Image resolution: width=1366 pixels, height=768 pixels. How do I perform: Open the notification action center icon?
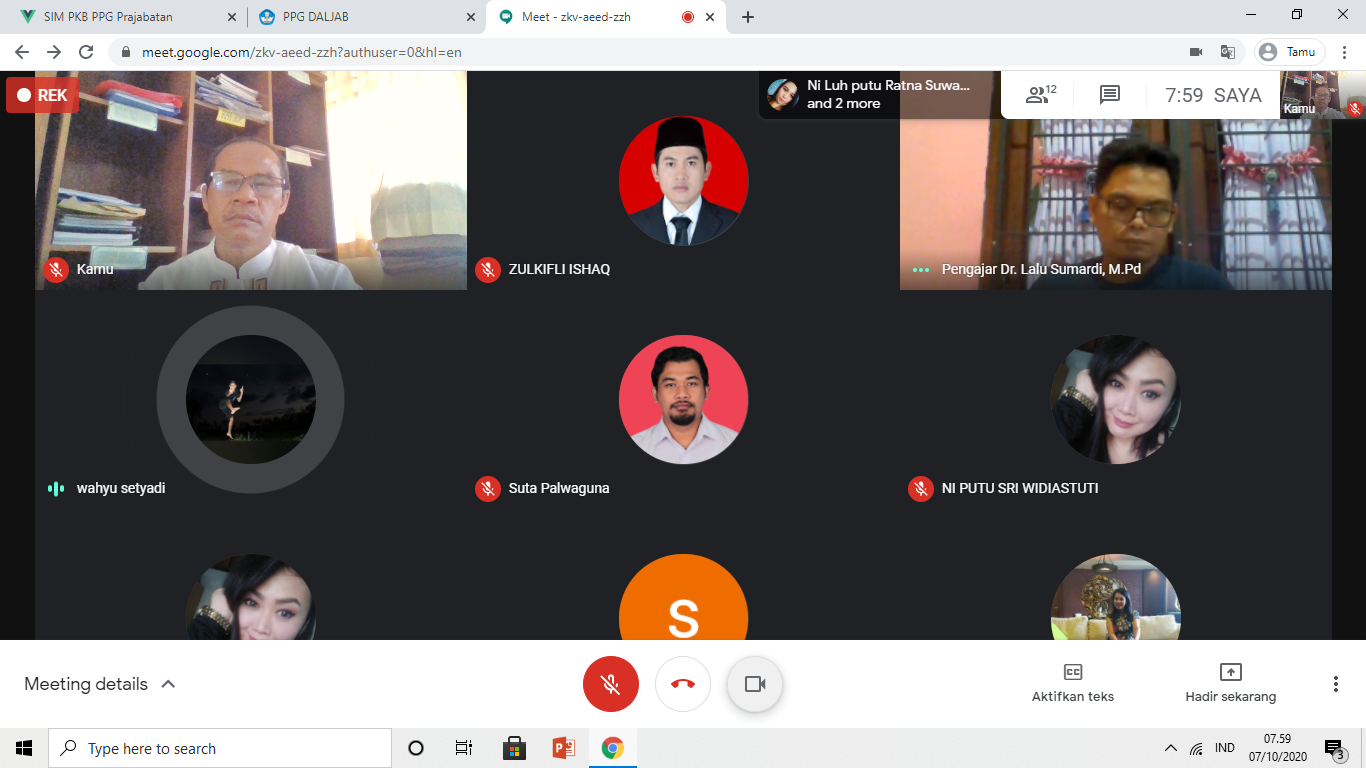(1335, 749)
